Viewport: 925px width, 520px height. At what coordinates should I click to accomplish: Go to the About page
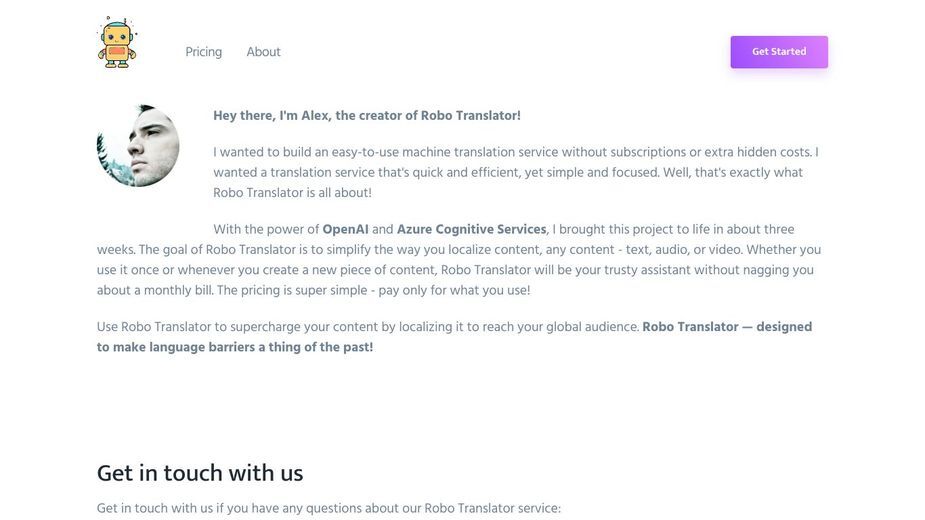coord(263,52)
